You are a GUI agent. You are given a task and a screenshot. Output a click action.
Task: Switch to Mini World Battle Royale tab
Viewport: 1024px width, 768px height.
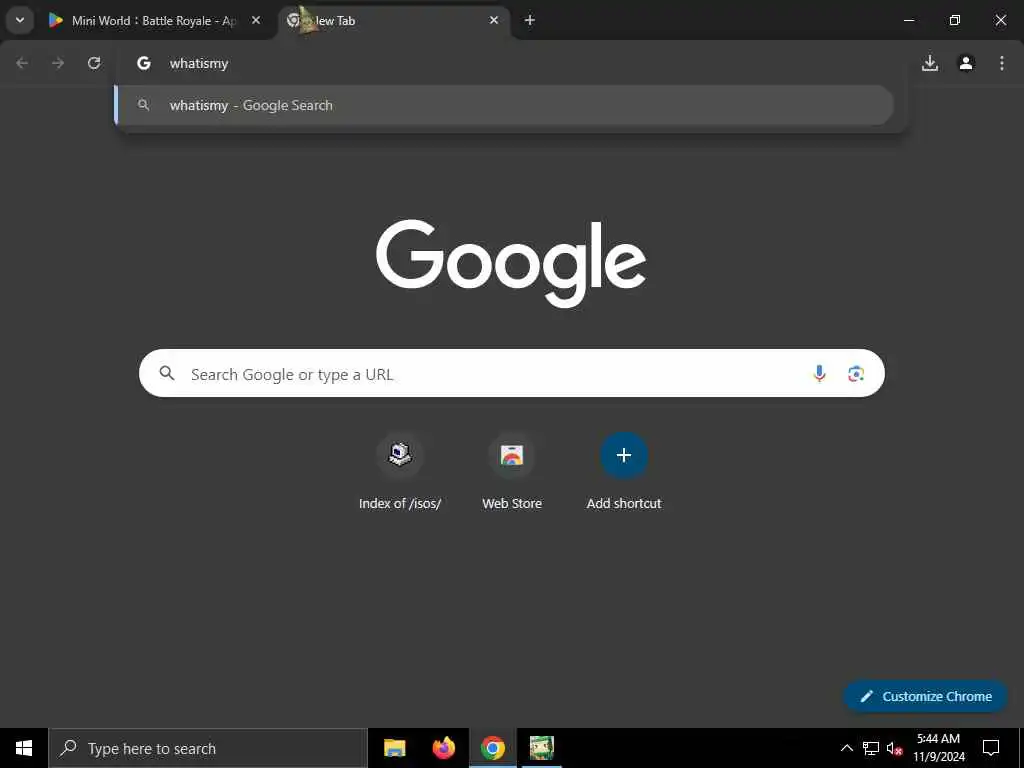pyautogui.click(x=155, y=20)
